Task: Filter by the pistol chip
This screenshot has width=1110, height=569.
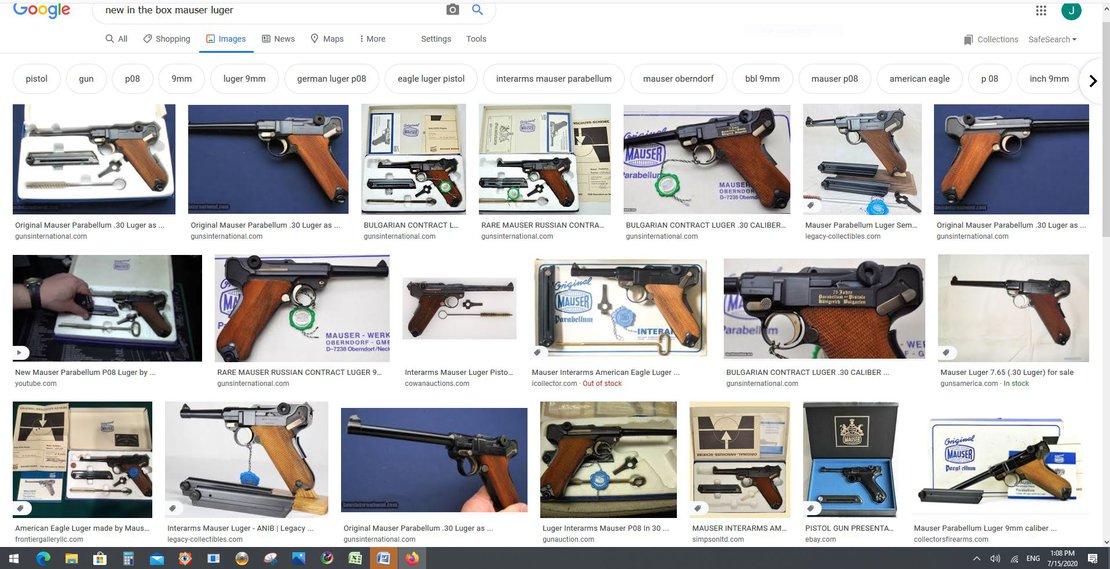Action: 37,79
